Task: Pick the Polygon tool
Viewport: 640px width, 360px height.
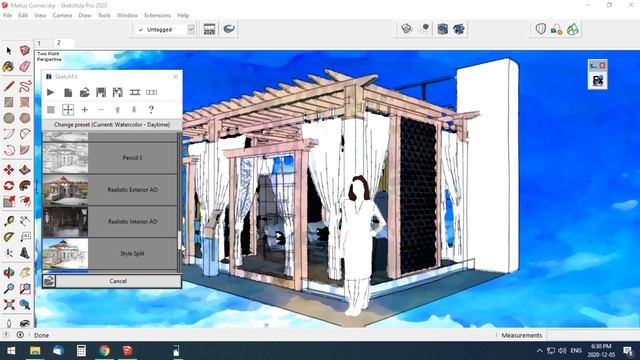Action: [25, 118]
